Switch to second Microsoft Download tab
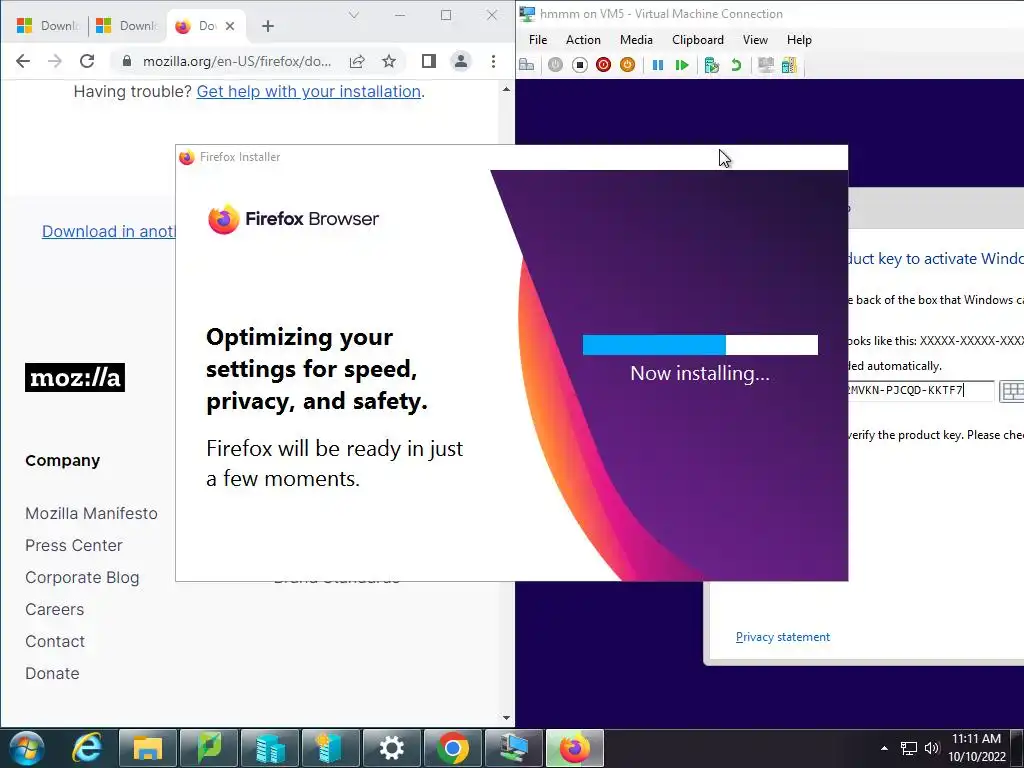1024x768 pixels. (x=127, y=26)
